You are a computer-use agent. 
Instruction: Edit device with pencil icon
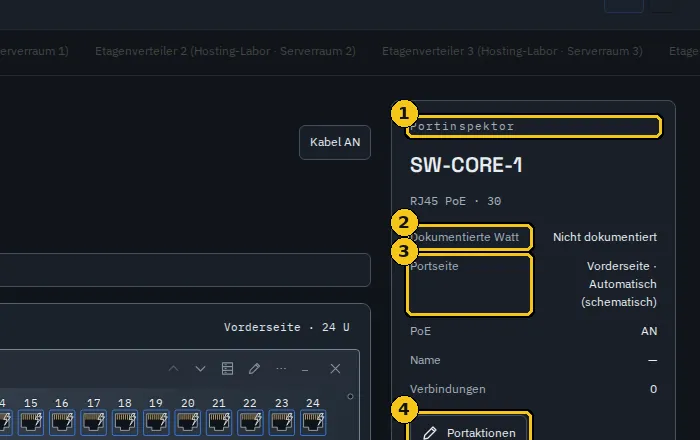pos(254,369)
